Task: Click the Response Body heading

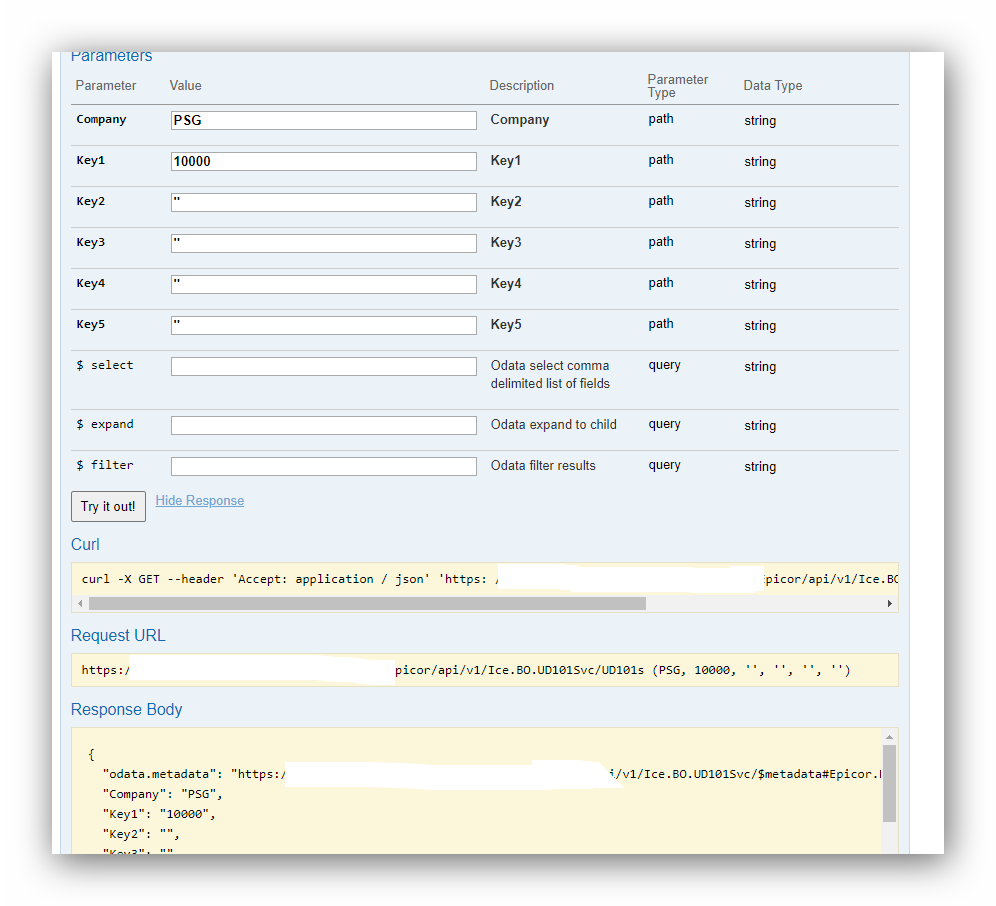Action: coord(126,709)
